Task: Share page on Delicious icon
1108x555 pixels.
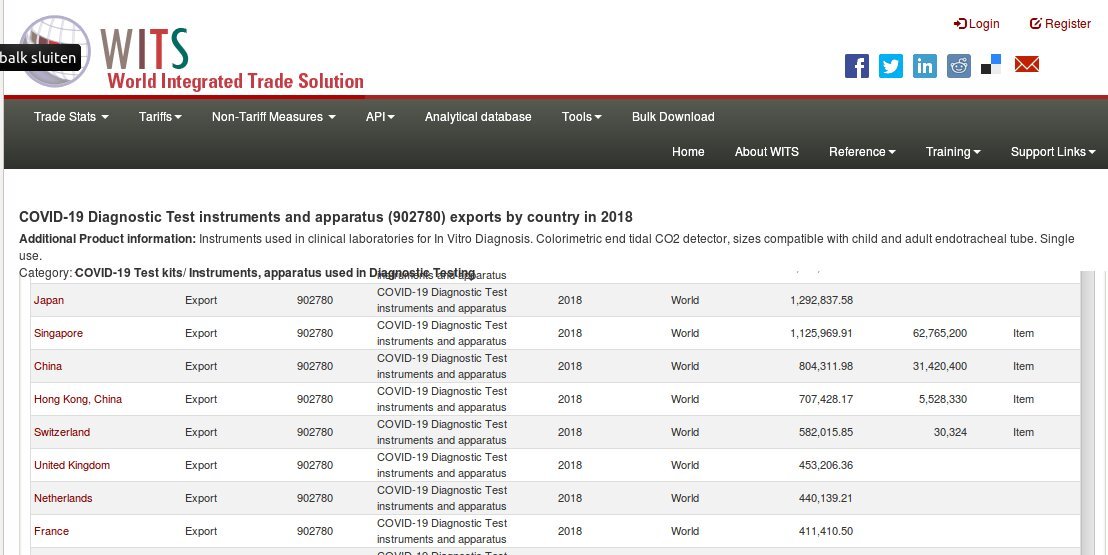Action: pos(991,65)
